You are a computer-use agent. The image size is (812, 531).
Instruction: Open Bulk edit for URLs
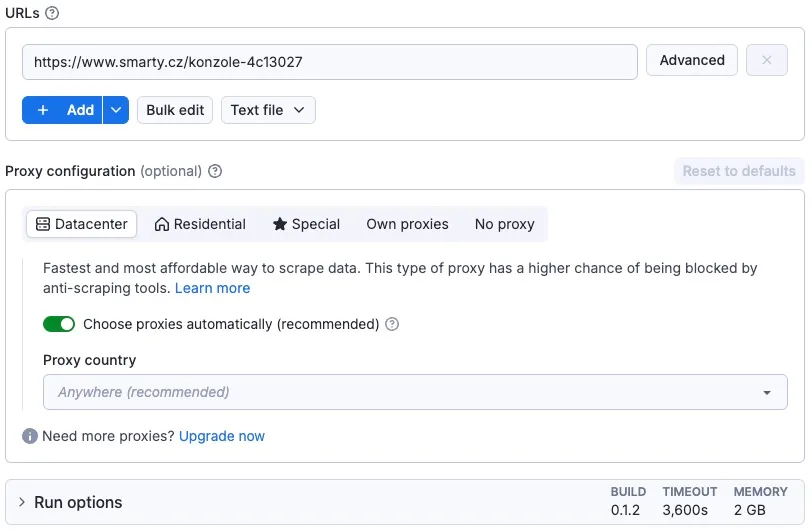click(175, 110)
